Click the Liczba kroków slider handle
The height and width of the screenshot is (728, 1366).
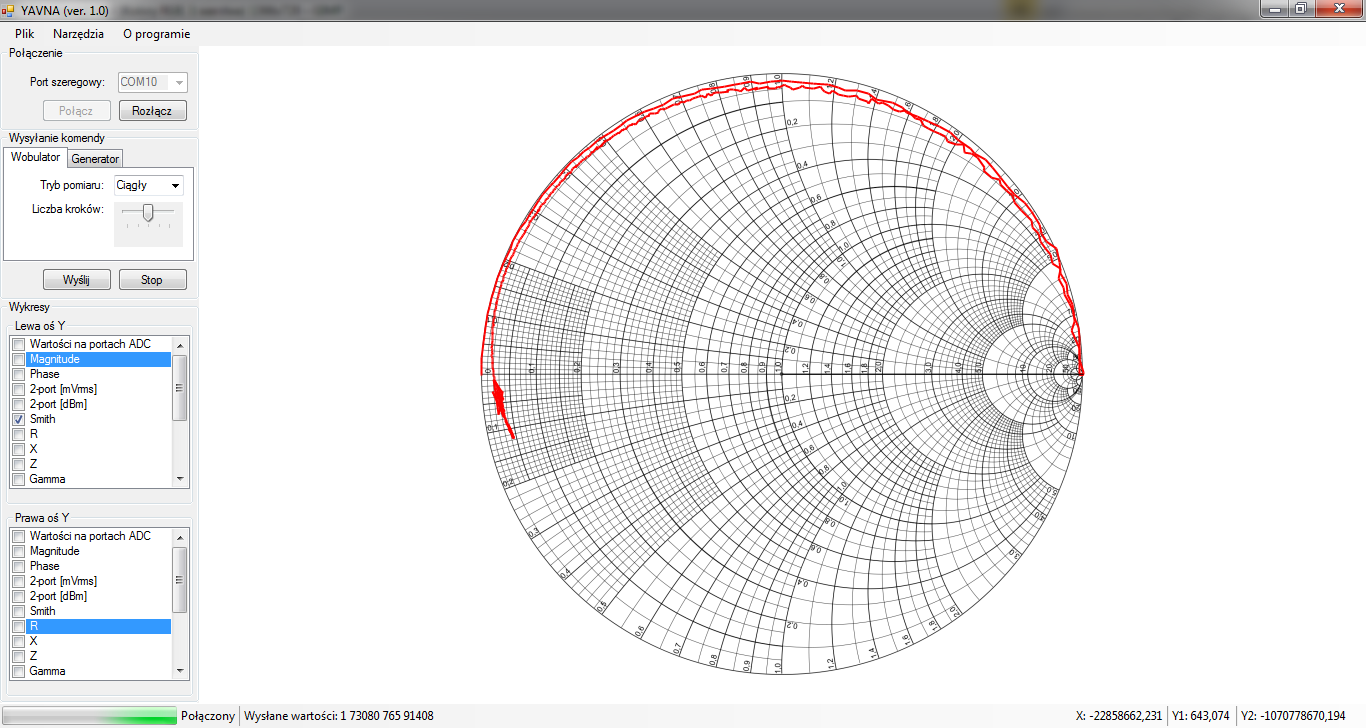[x=148, y=212]
